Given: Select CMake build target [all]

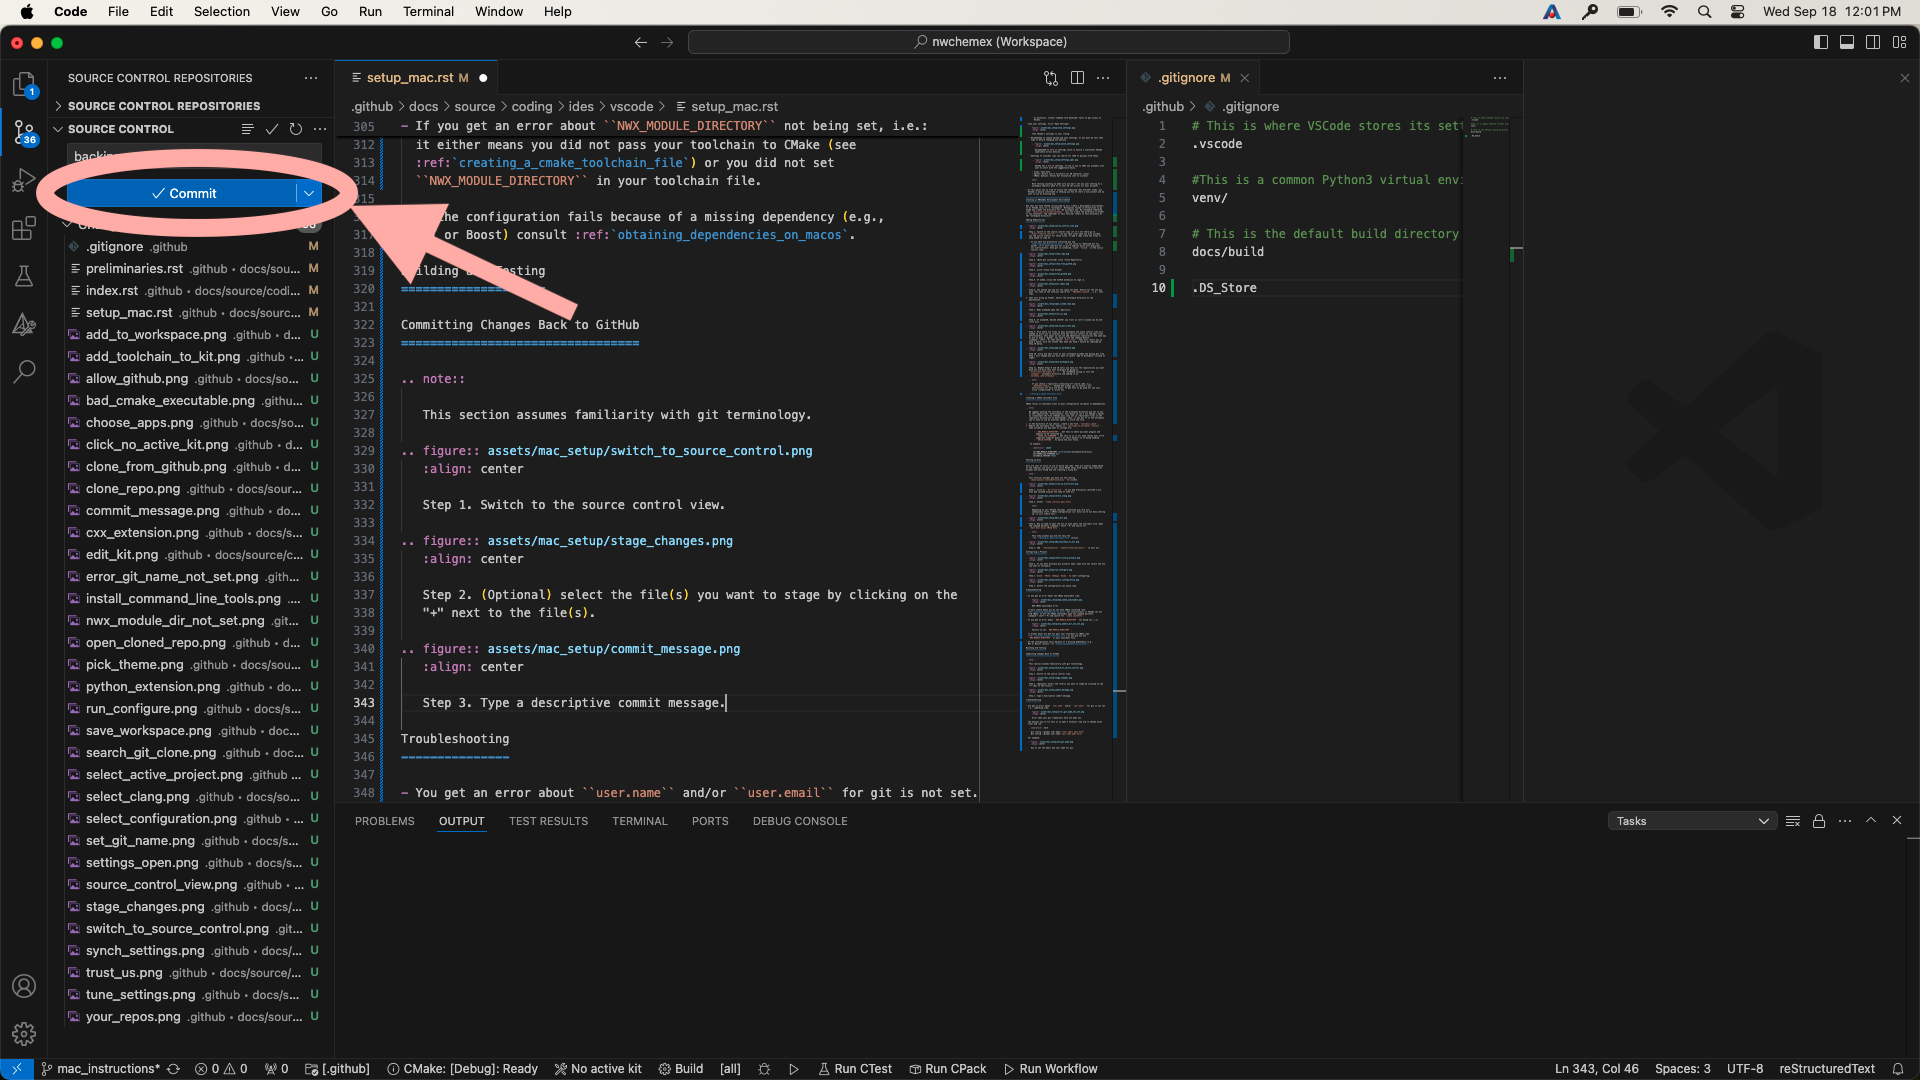Looking at the screenshot, I should point(730,1069).
